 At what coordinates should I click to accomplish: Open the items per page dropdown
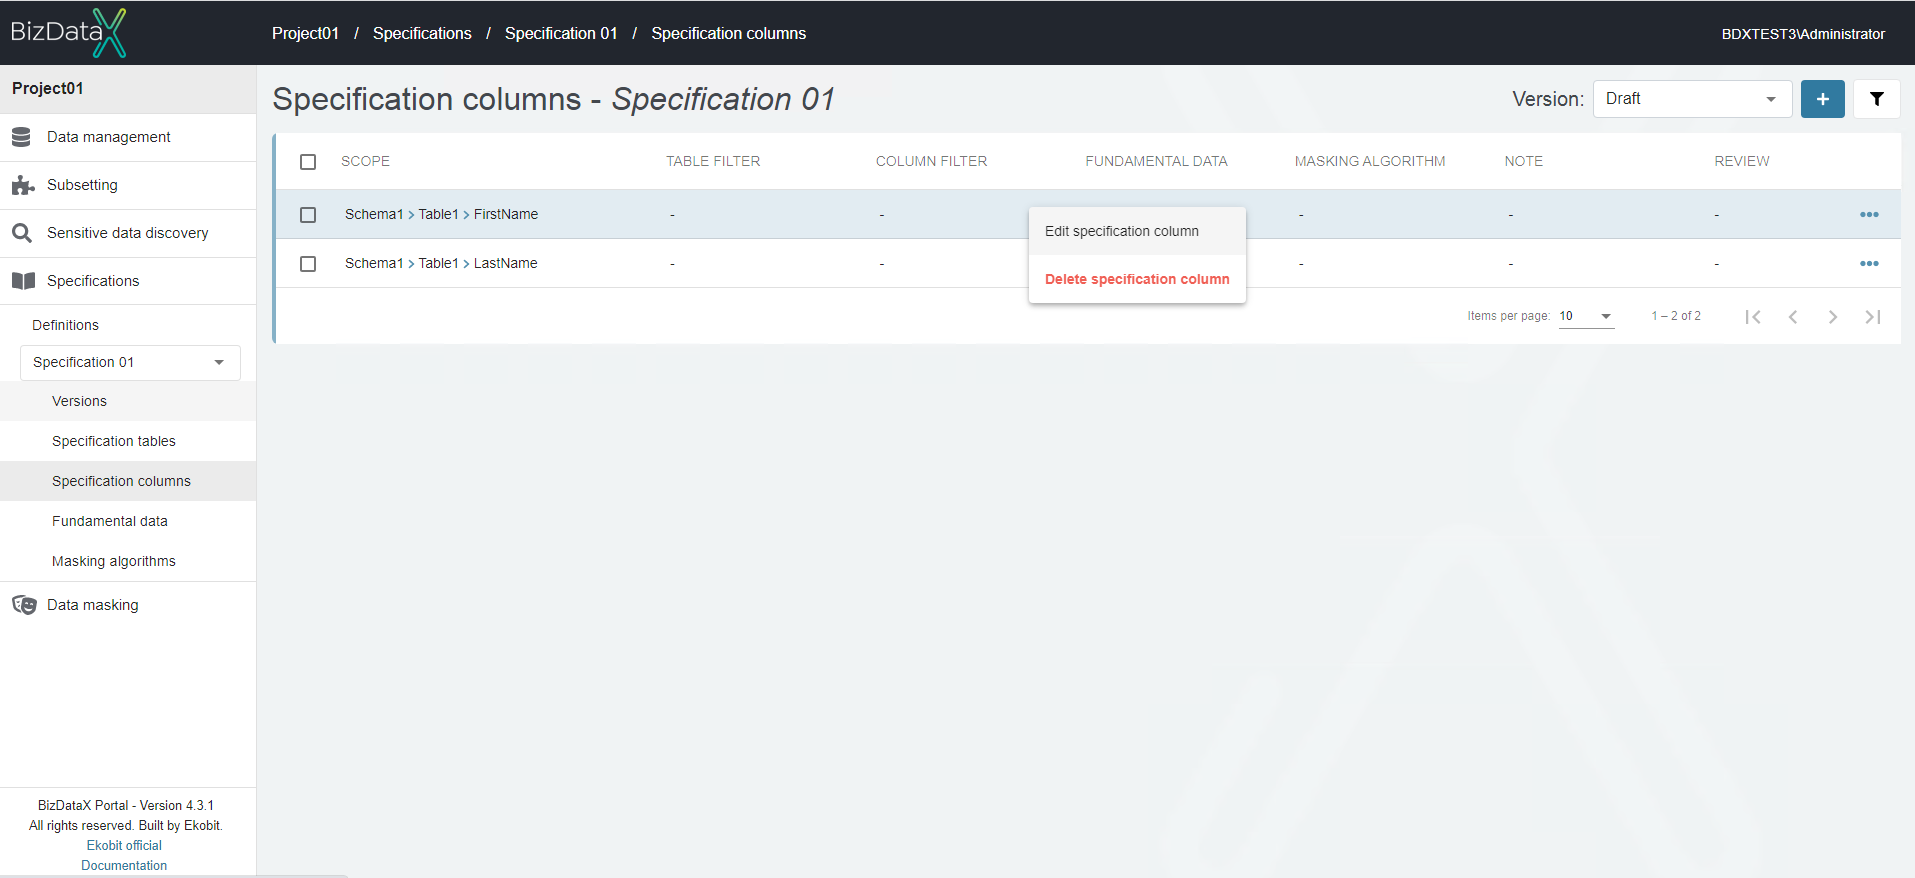coord(1586,316)
